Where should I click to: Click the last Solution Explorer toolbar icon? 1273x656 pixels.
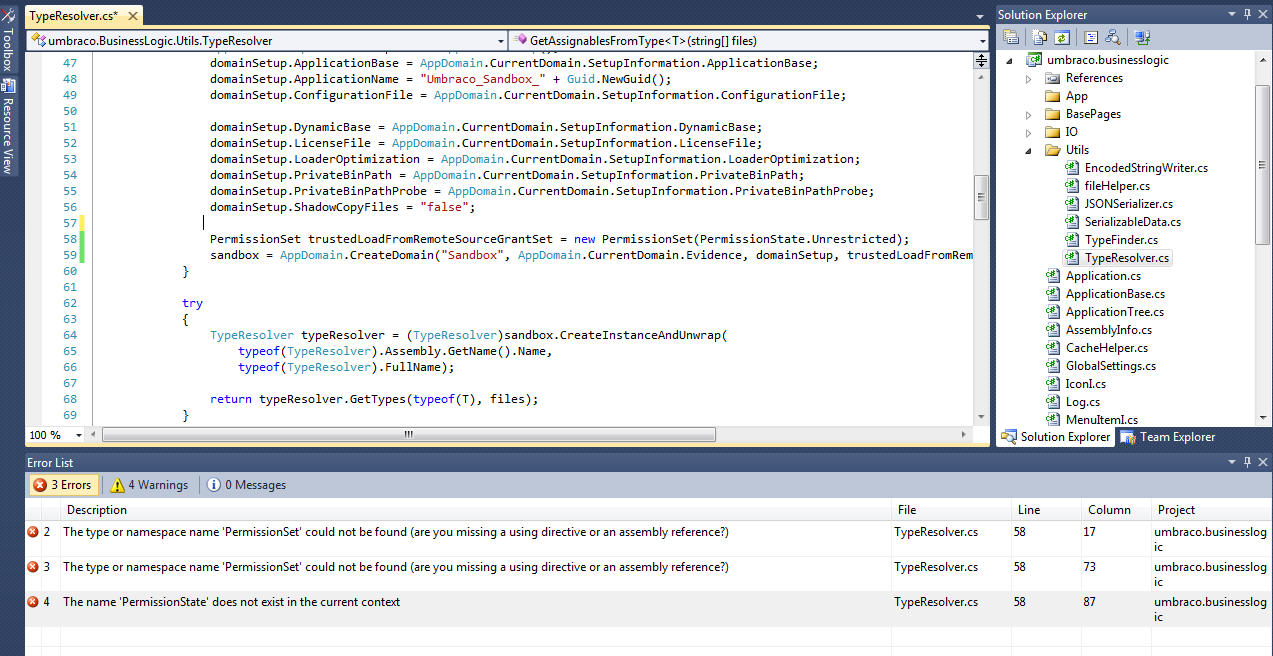tap(1140, 37)
